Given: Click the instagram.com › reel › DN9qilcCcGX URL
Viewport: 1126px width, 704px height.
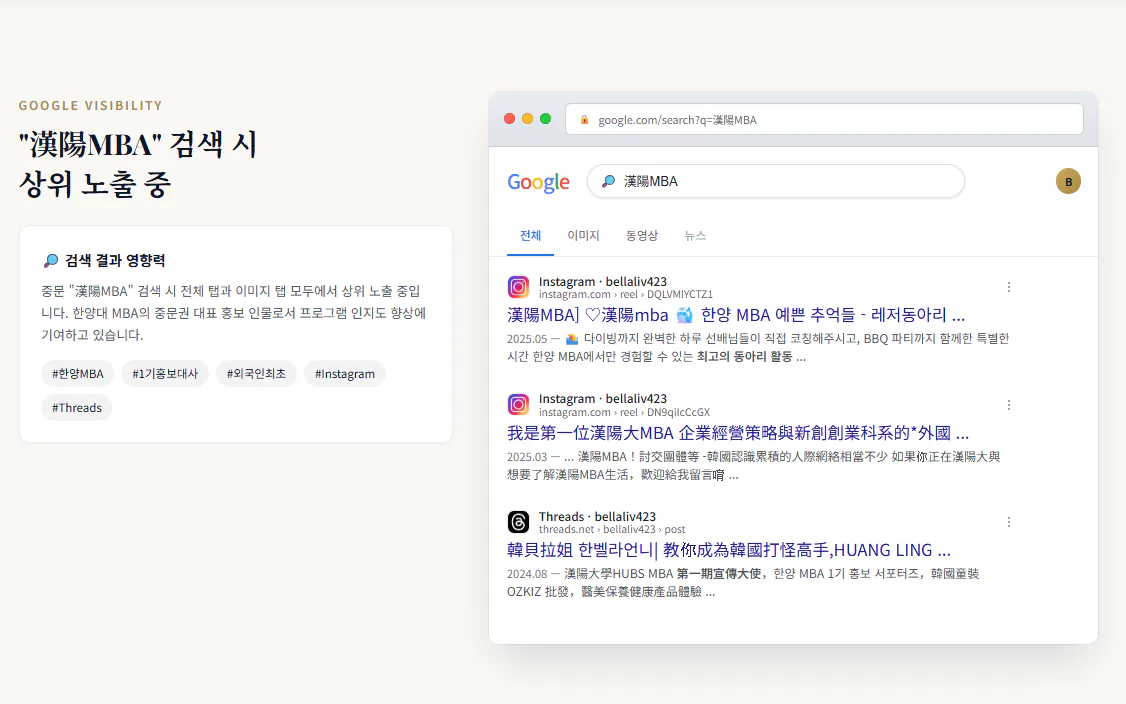Looking at the screenshot, I should [624, 412].
